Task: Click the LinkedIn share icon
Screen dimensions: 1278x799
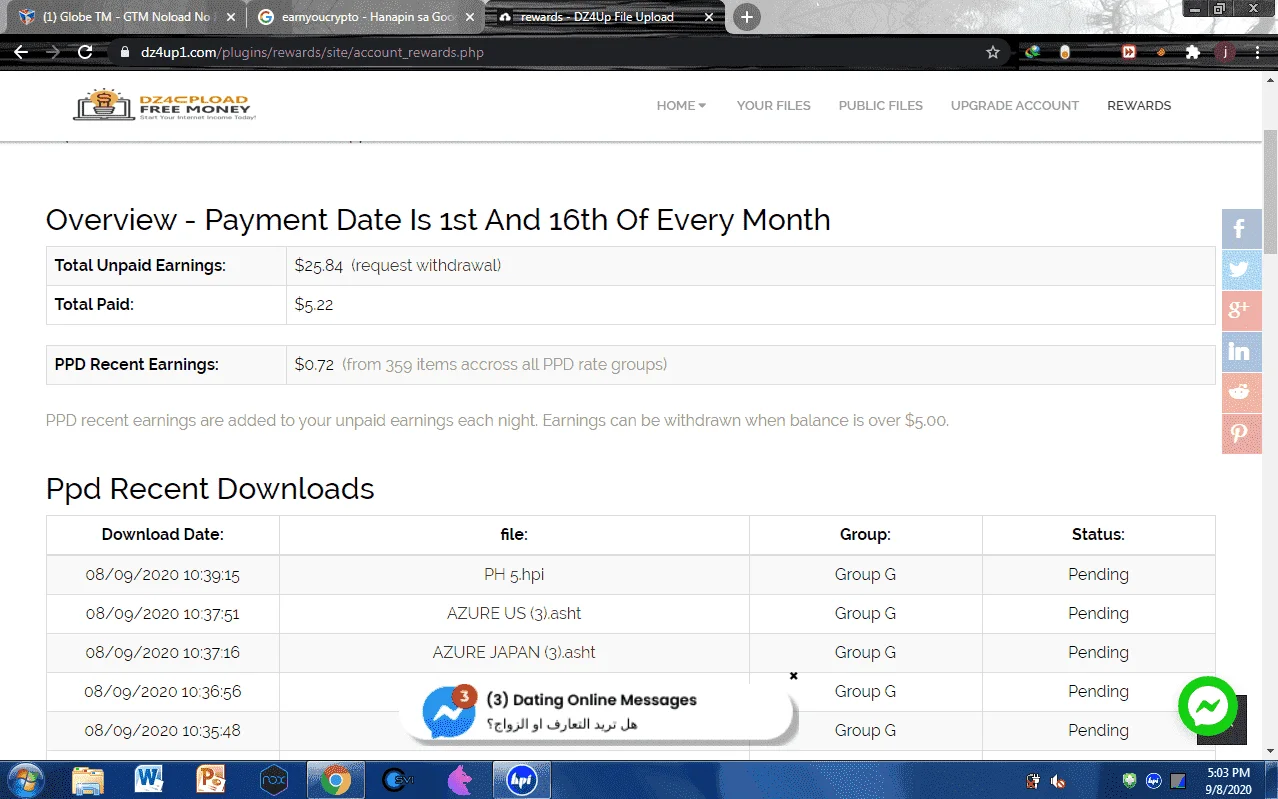Action: 1241,352
